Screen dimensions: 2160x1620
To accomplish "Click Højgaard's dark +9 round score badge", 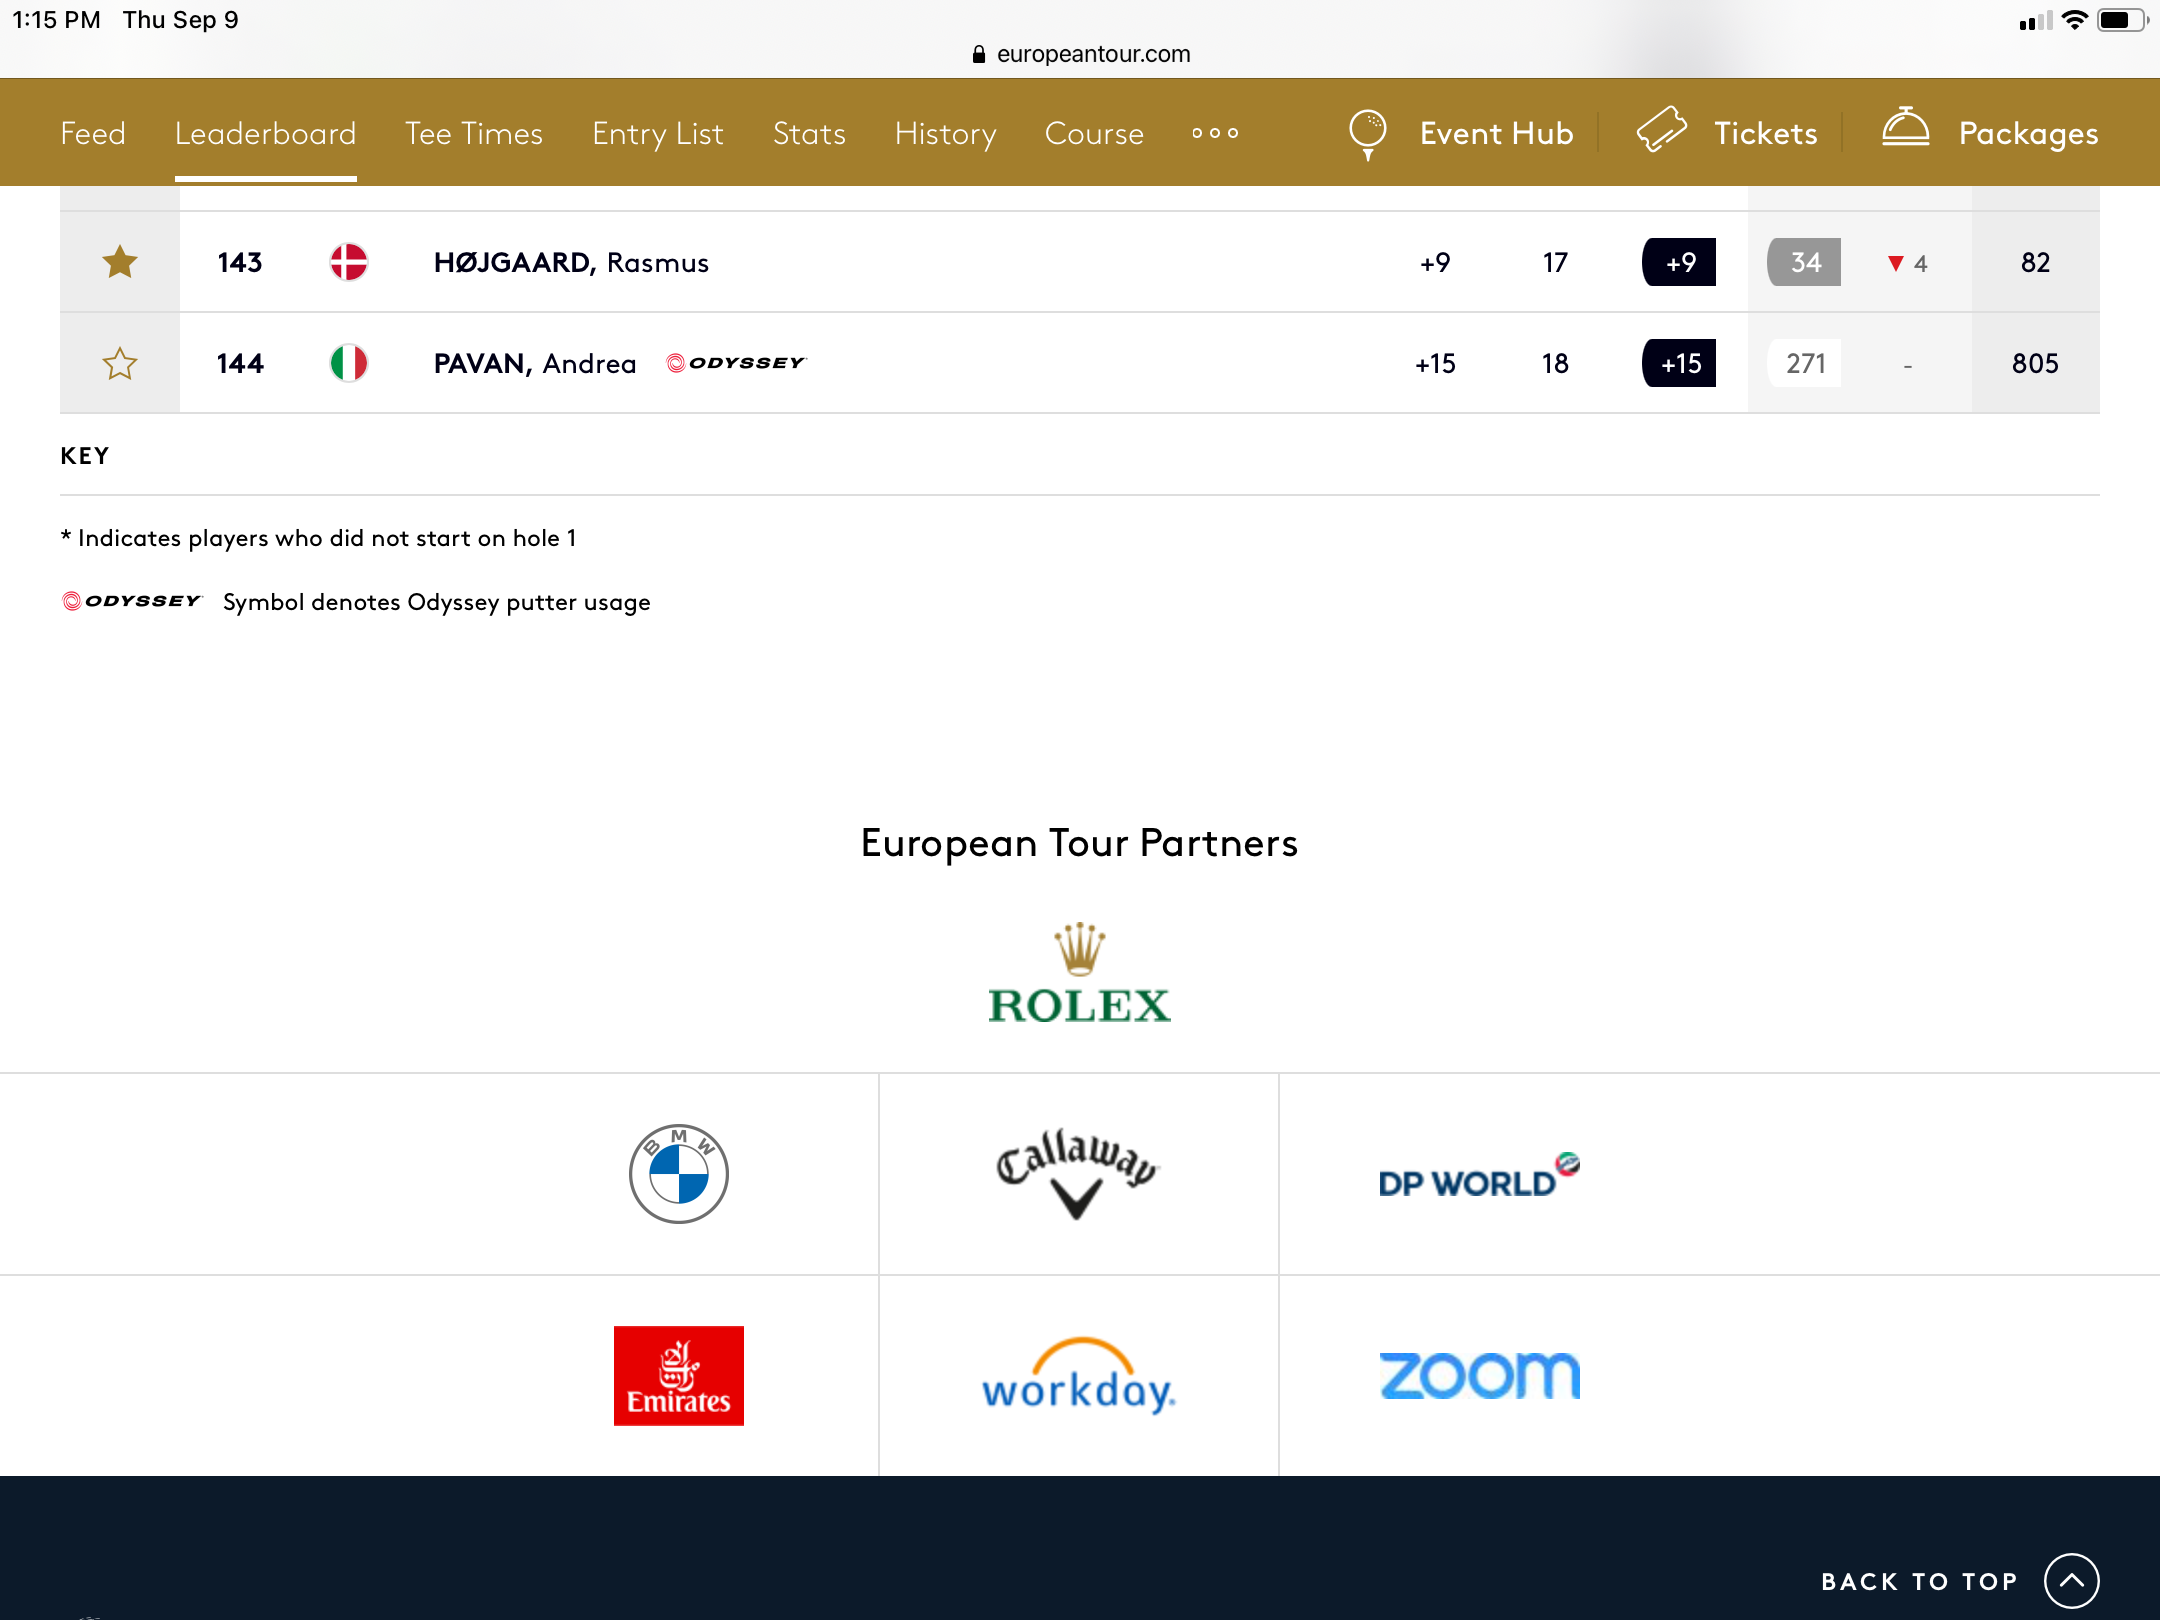I will tap(1679, 262).
